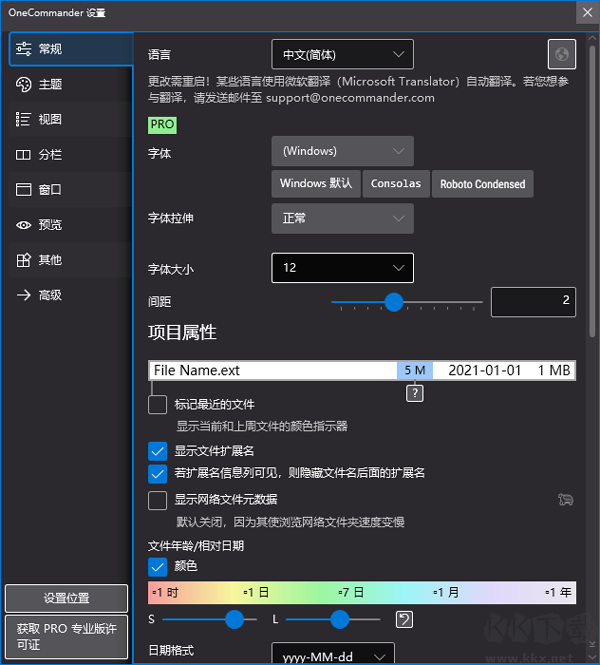Uncheck 显示文件扩展名 checkbox
600x665 pixels.
pos(157,451)
